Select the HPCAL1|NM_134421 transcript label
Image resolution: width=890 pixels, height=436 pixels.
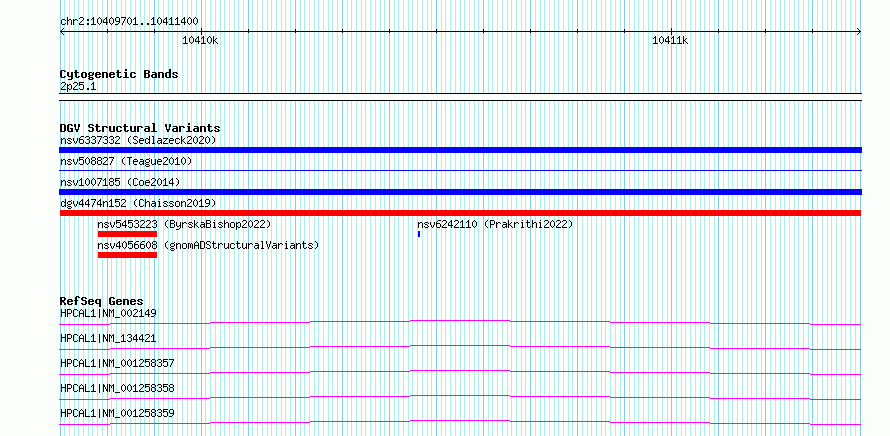(108, 338)
